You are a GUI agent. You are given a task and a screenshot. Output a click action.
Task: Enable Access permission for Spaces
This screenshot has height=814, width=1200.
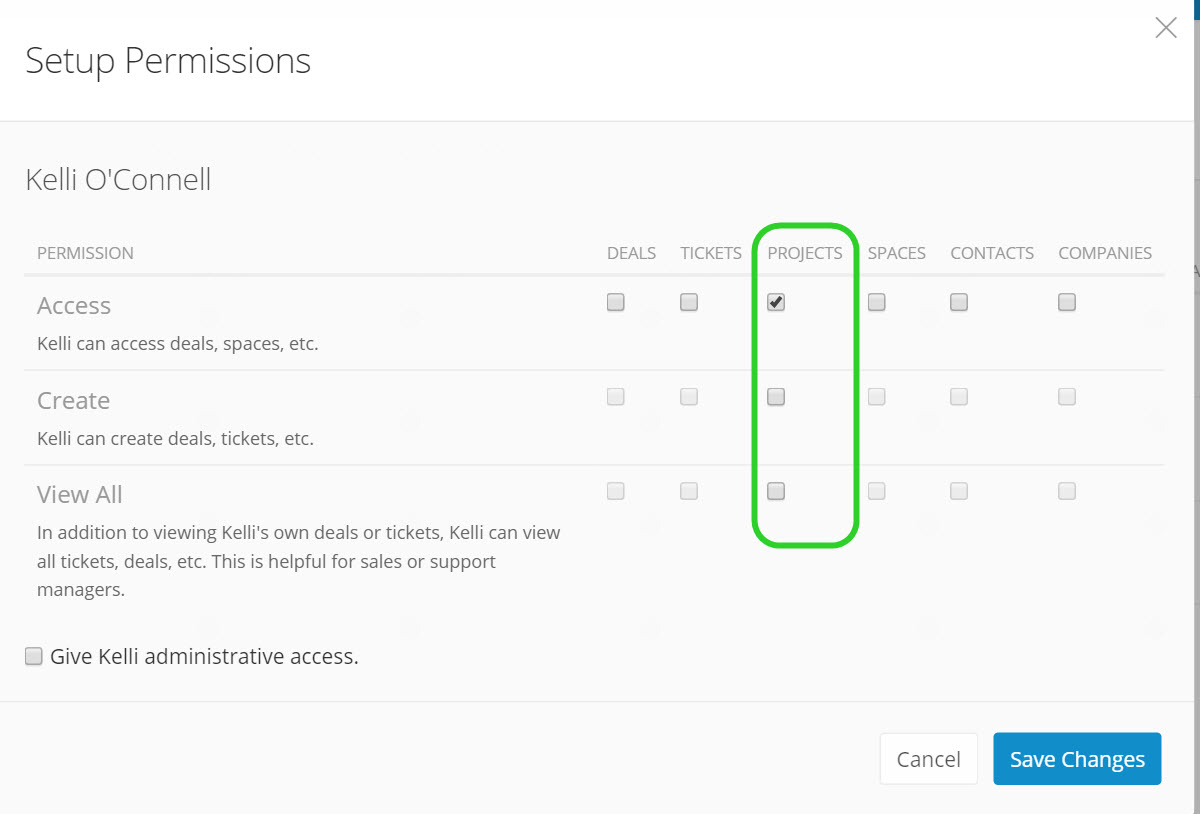tap(877, 302)
